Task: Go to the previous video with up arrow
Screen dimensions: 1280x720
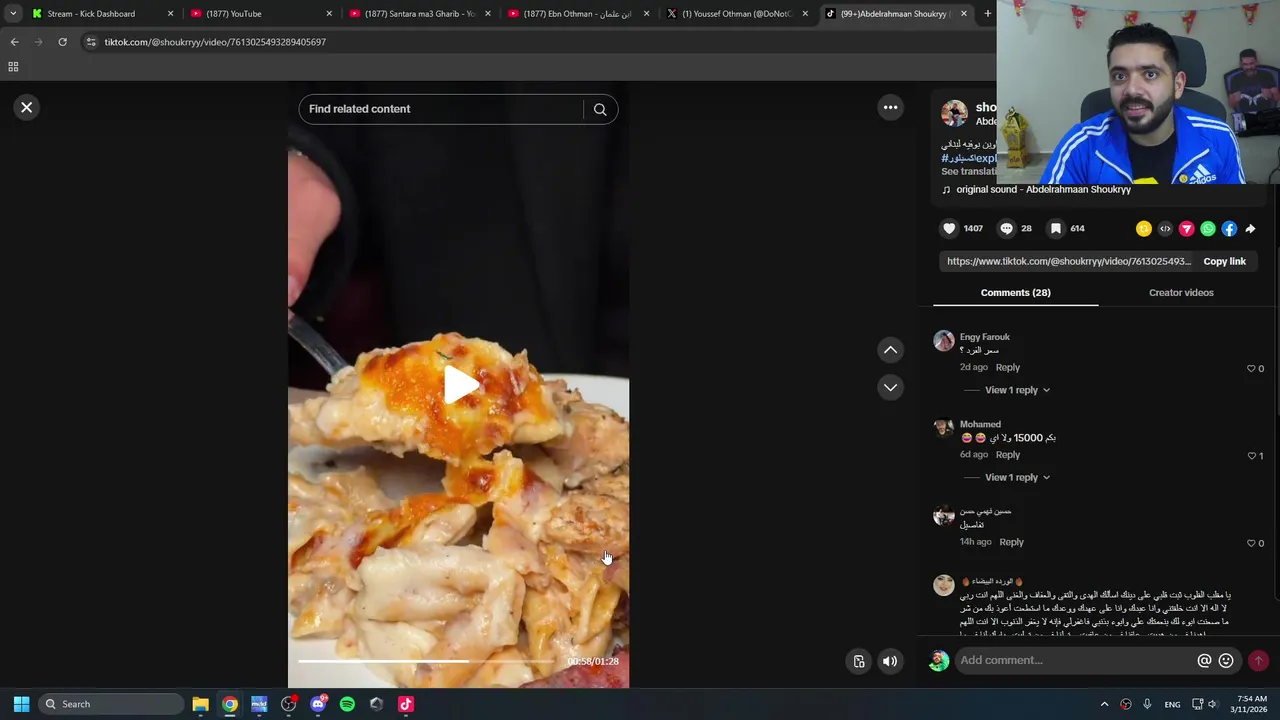Action: pos(890,350)
